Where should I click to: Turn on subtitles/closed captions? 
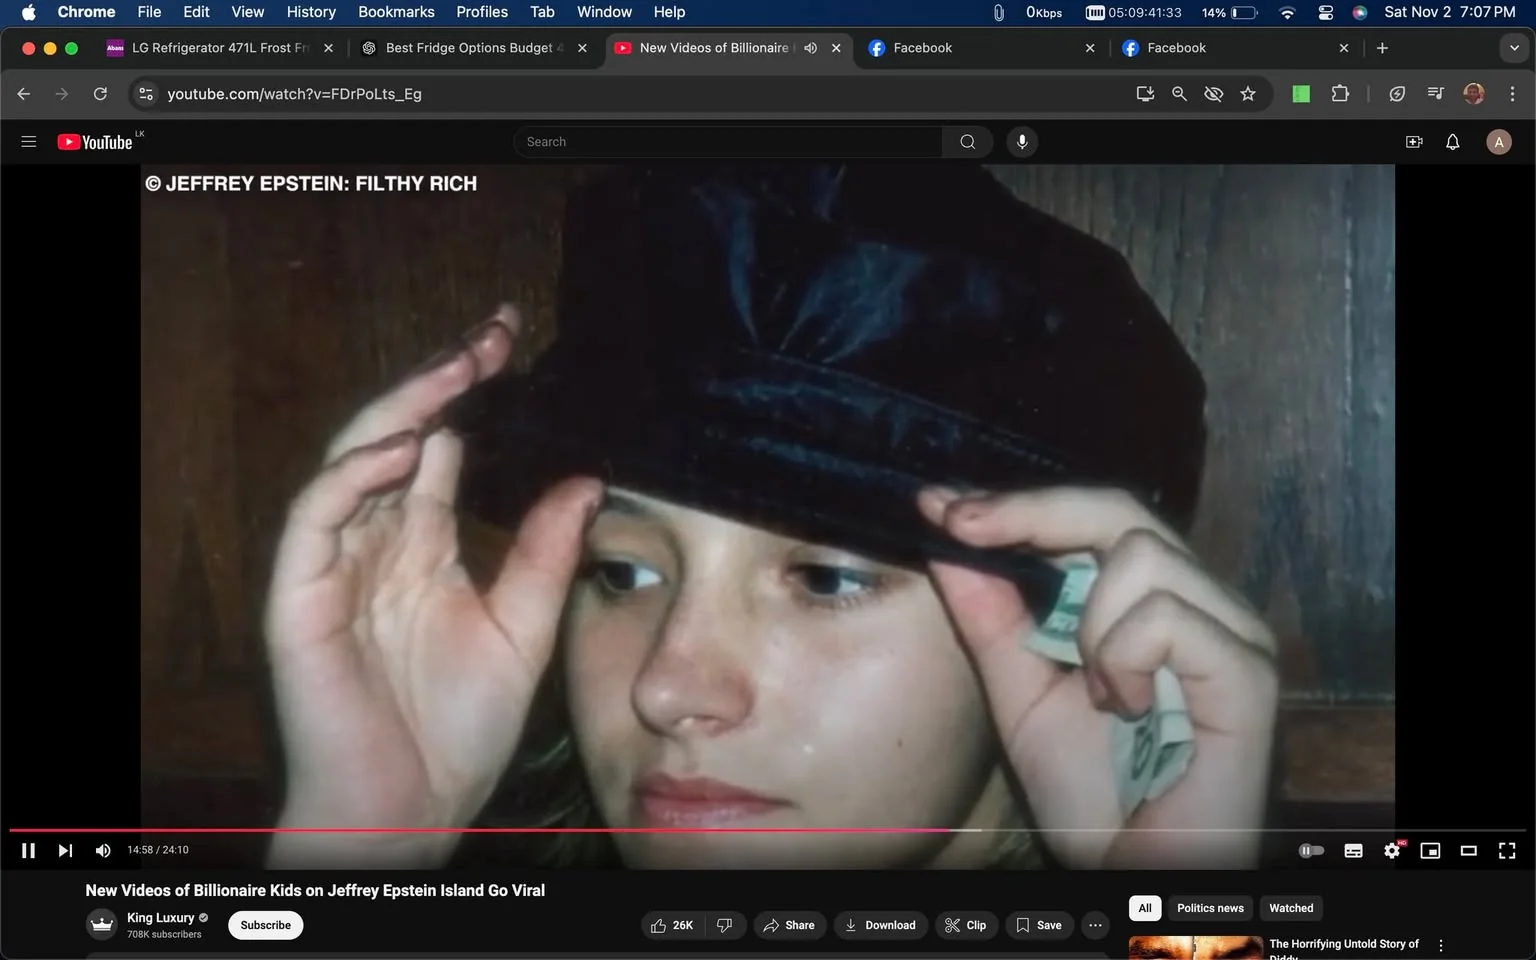coord(1353,850)
